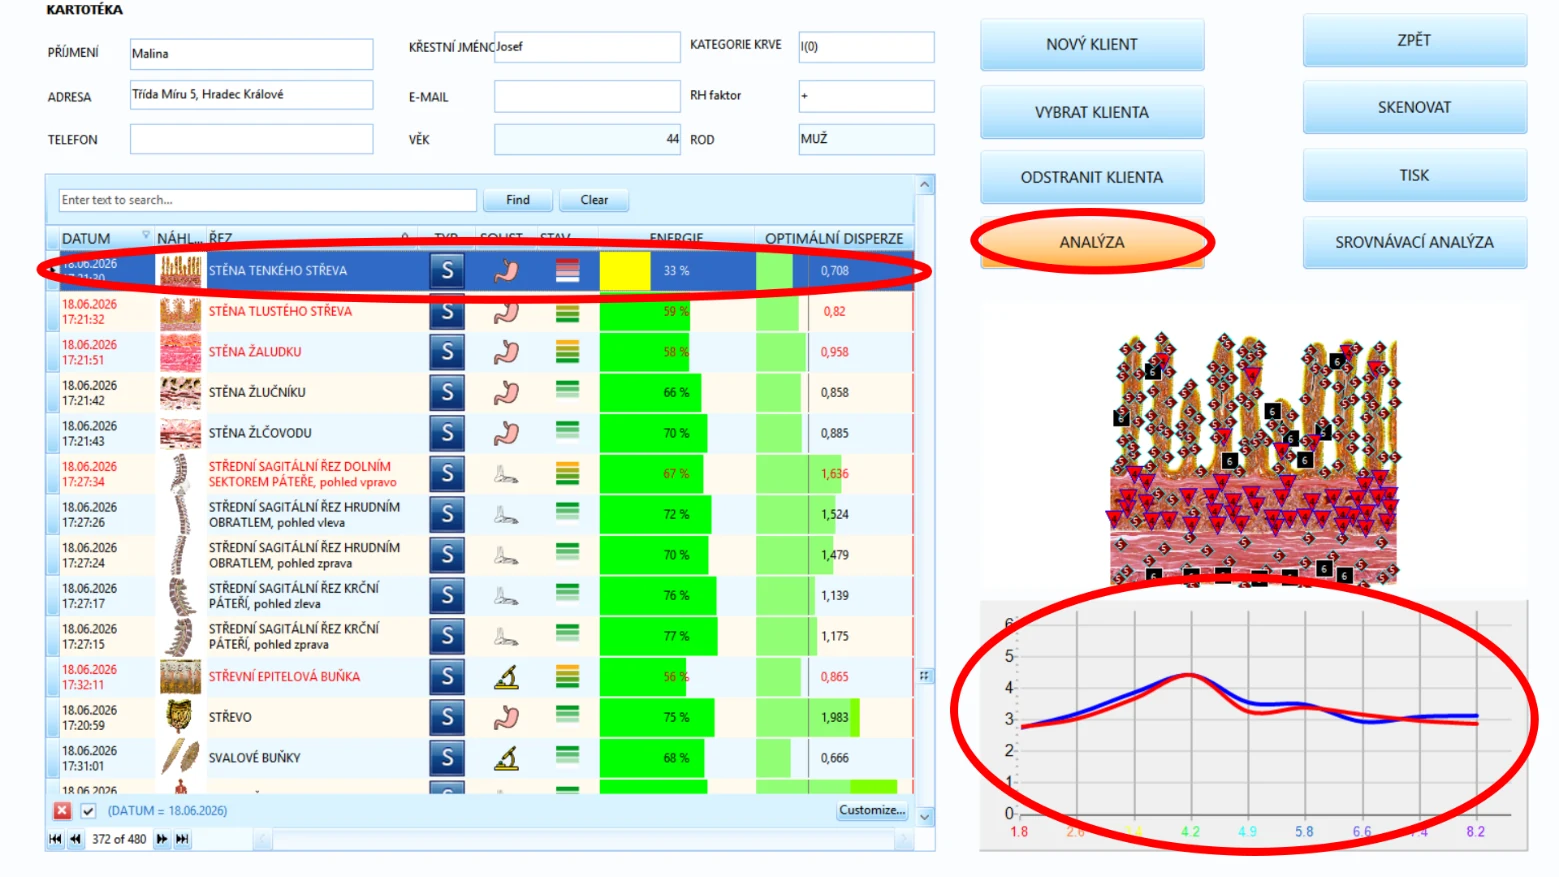Screen dimensions: 1559x877
Task: Uncheck the DATUM = 18.06.2026 filter checkbox
Action: [x=88, y=811]
